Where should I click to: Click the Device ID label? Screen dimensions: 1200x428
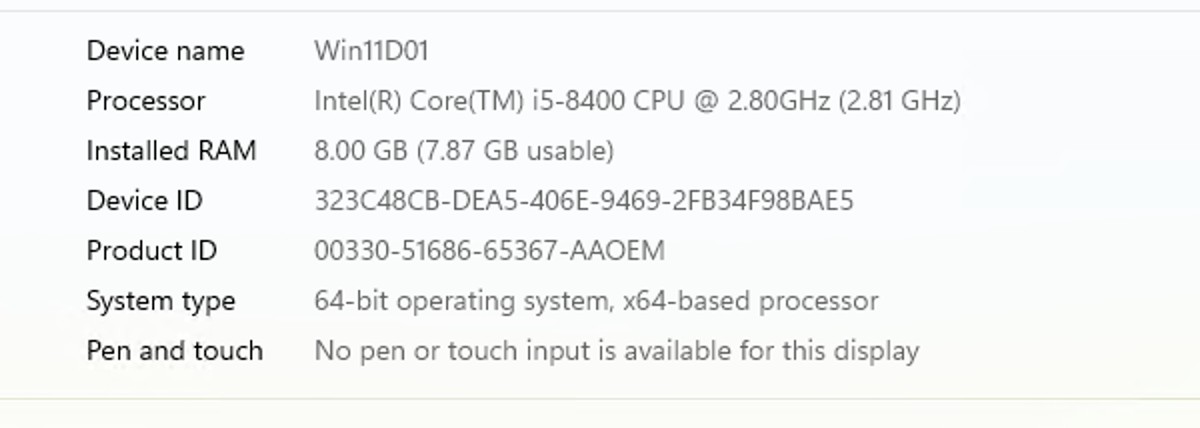coord(144,201)
